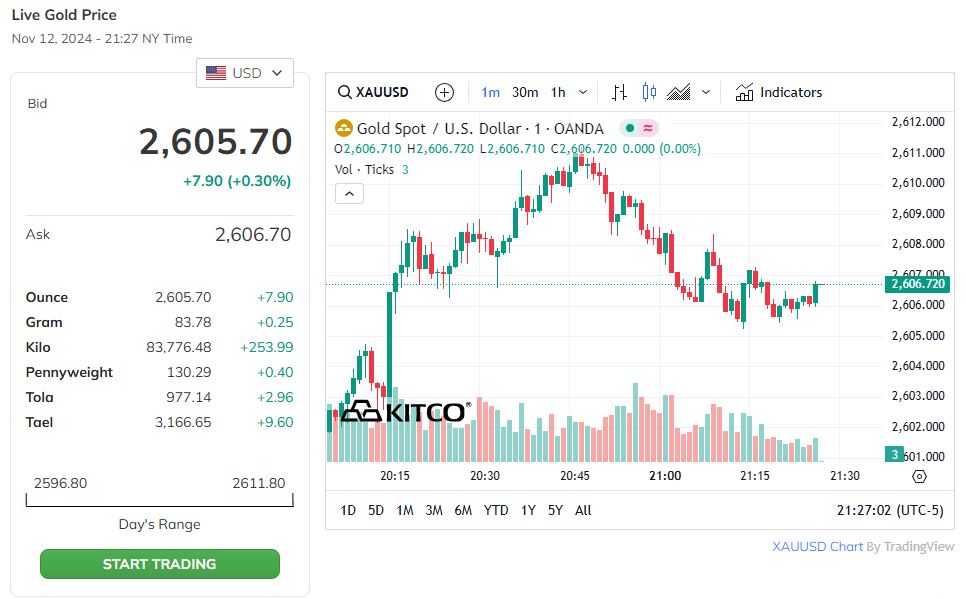The image size is (966, 599).
Task: Open the USD currency dropdown
Action: (x=245, y=73)
